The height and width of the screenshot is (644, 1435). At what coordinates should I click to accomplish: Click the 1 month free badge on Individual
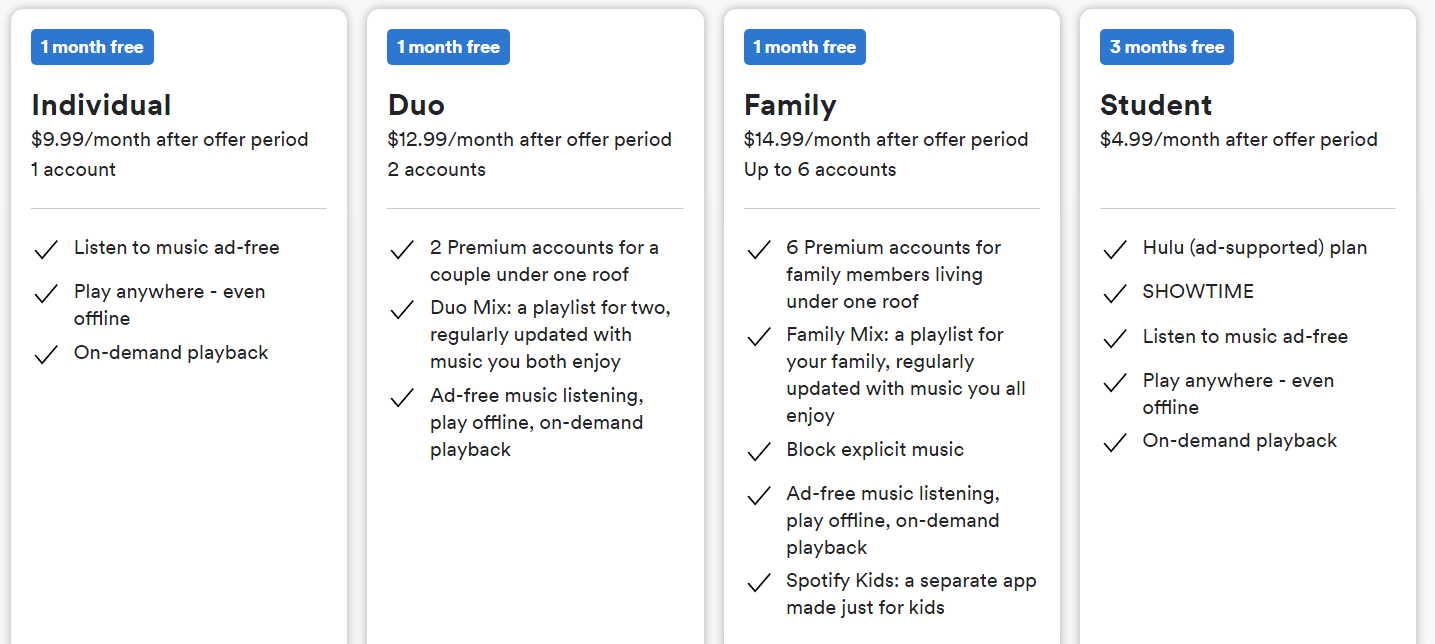tap(92, 47)
